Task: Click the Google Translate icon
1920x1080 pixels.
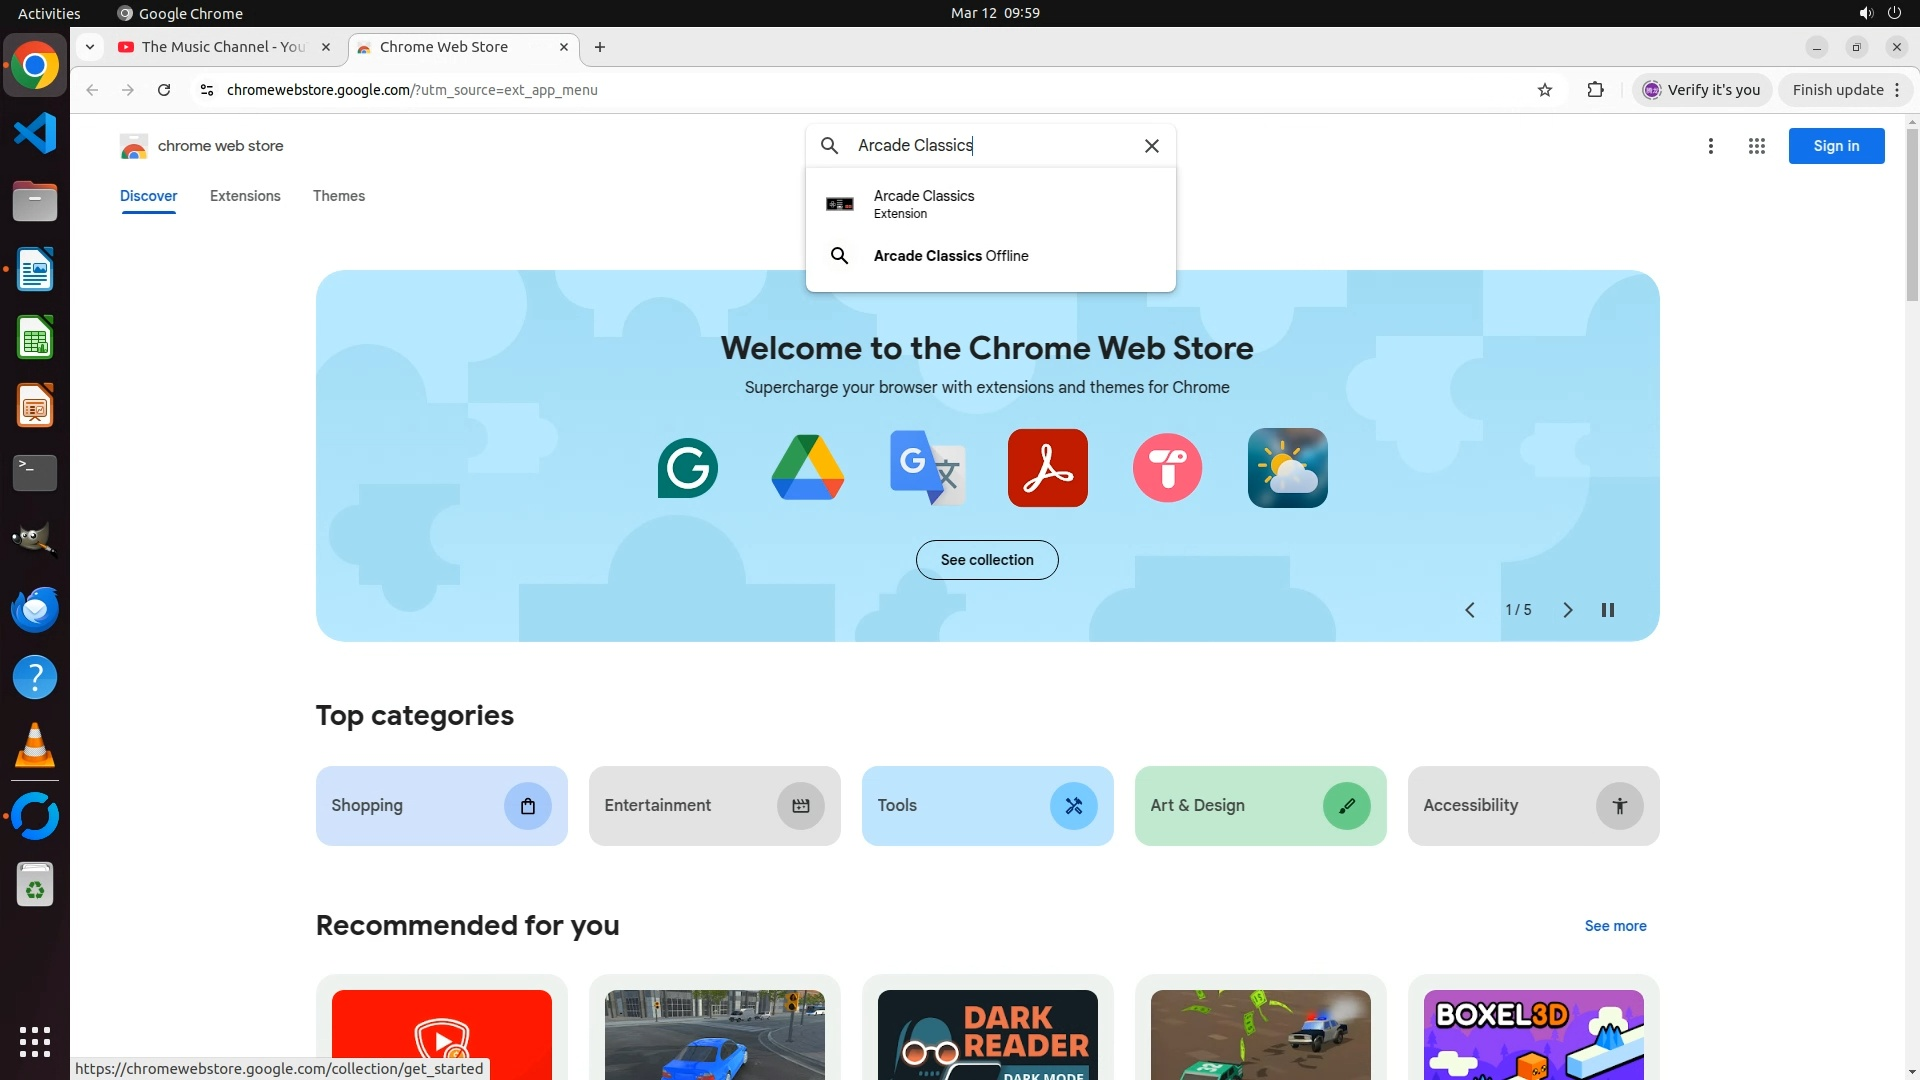Action: [927, 468]
